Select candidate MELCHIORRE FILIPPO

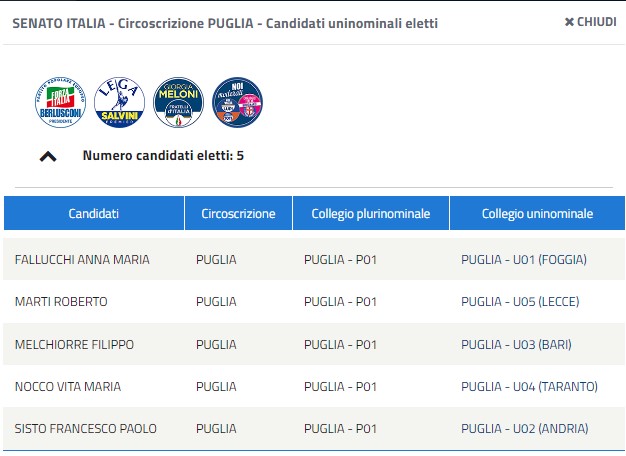(x=74, y=344)
